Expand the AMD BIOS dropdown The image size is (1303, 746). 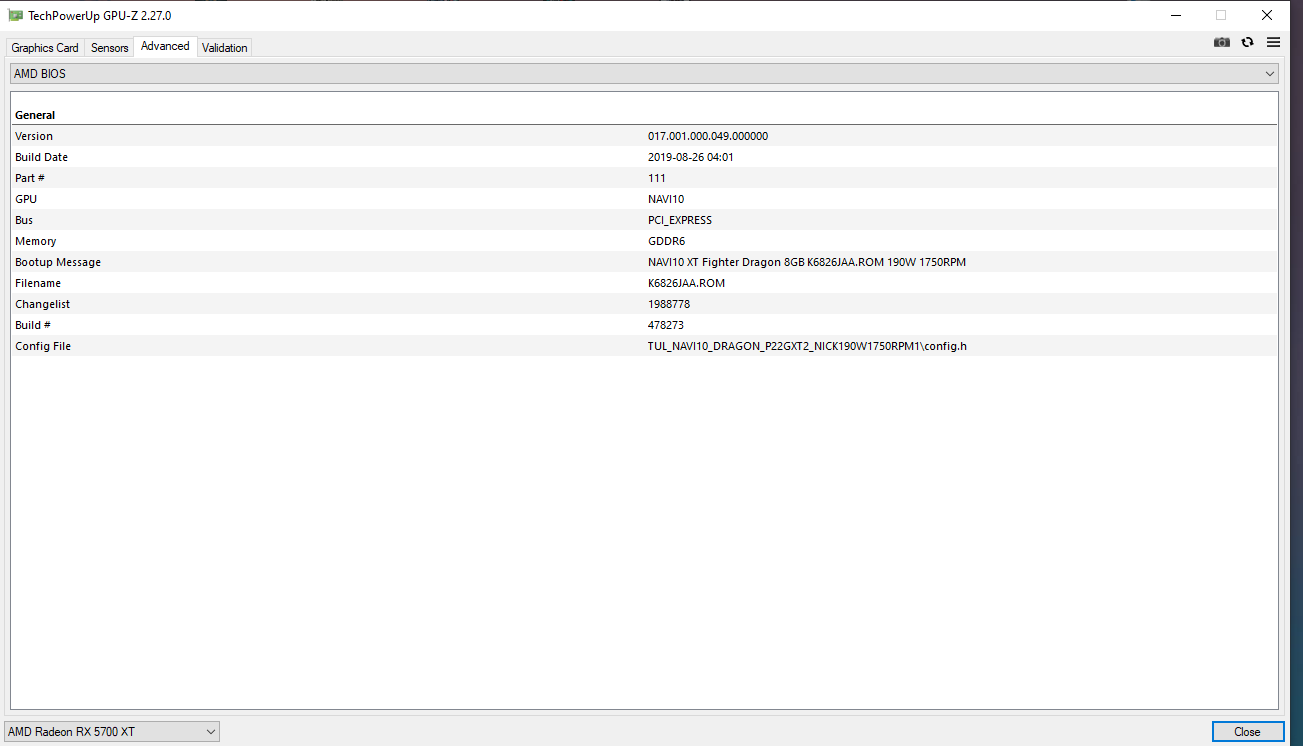[x=644, y=74]
